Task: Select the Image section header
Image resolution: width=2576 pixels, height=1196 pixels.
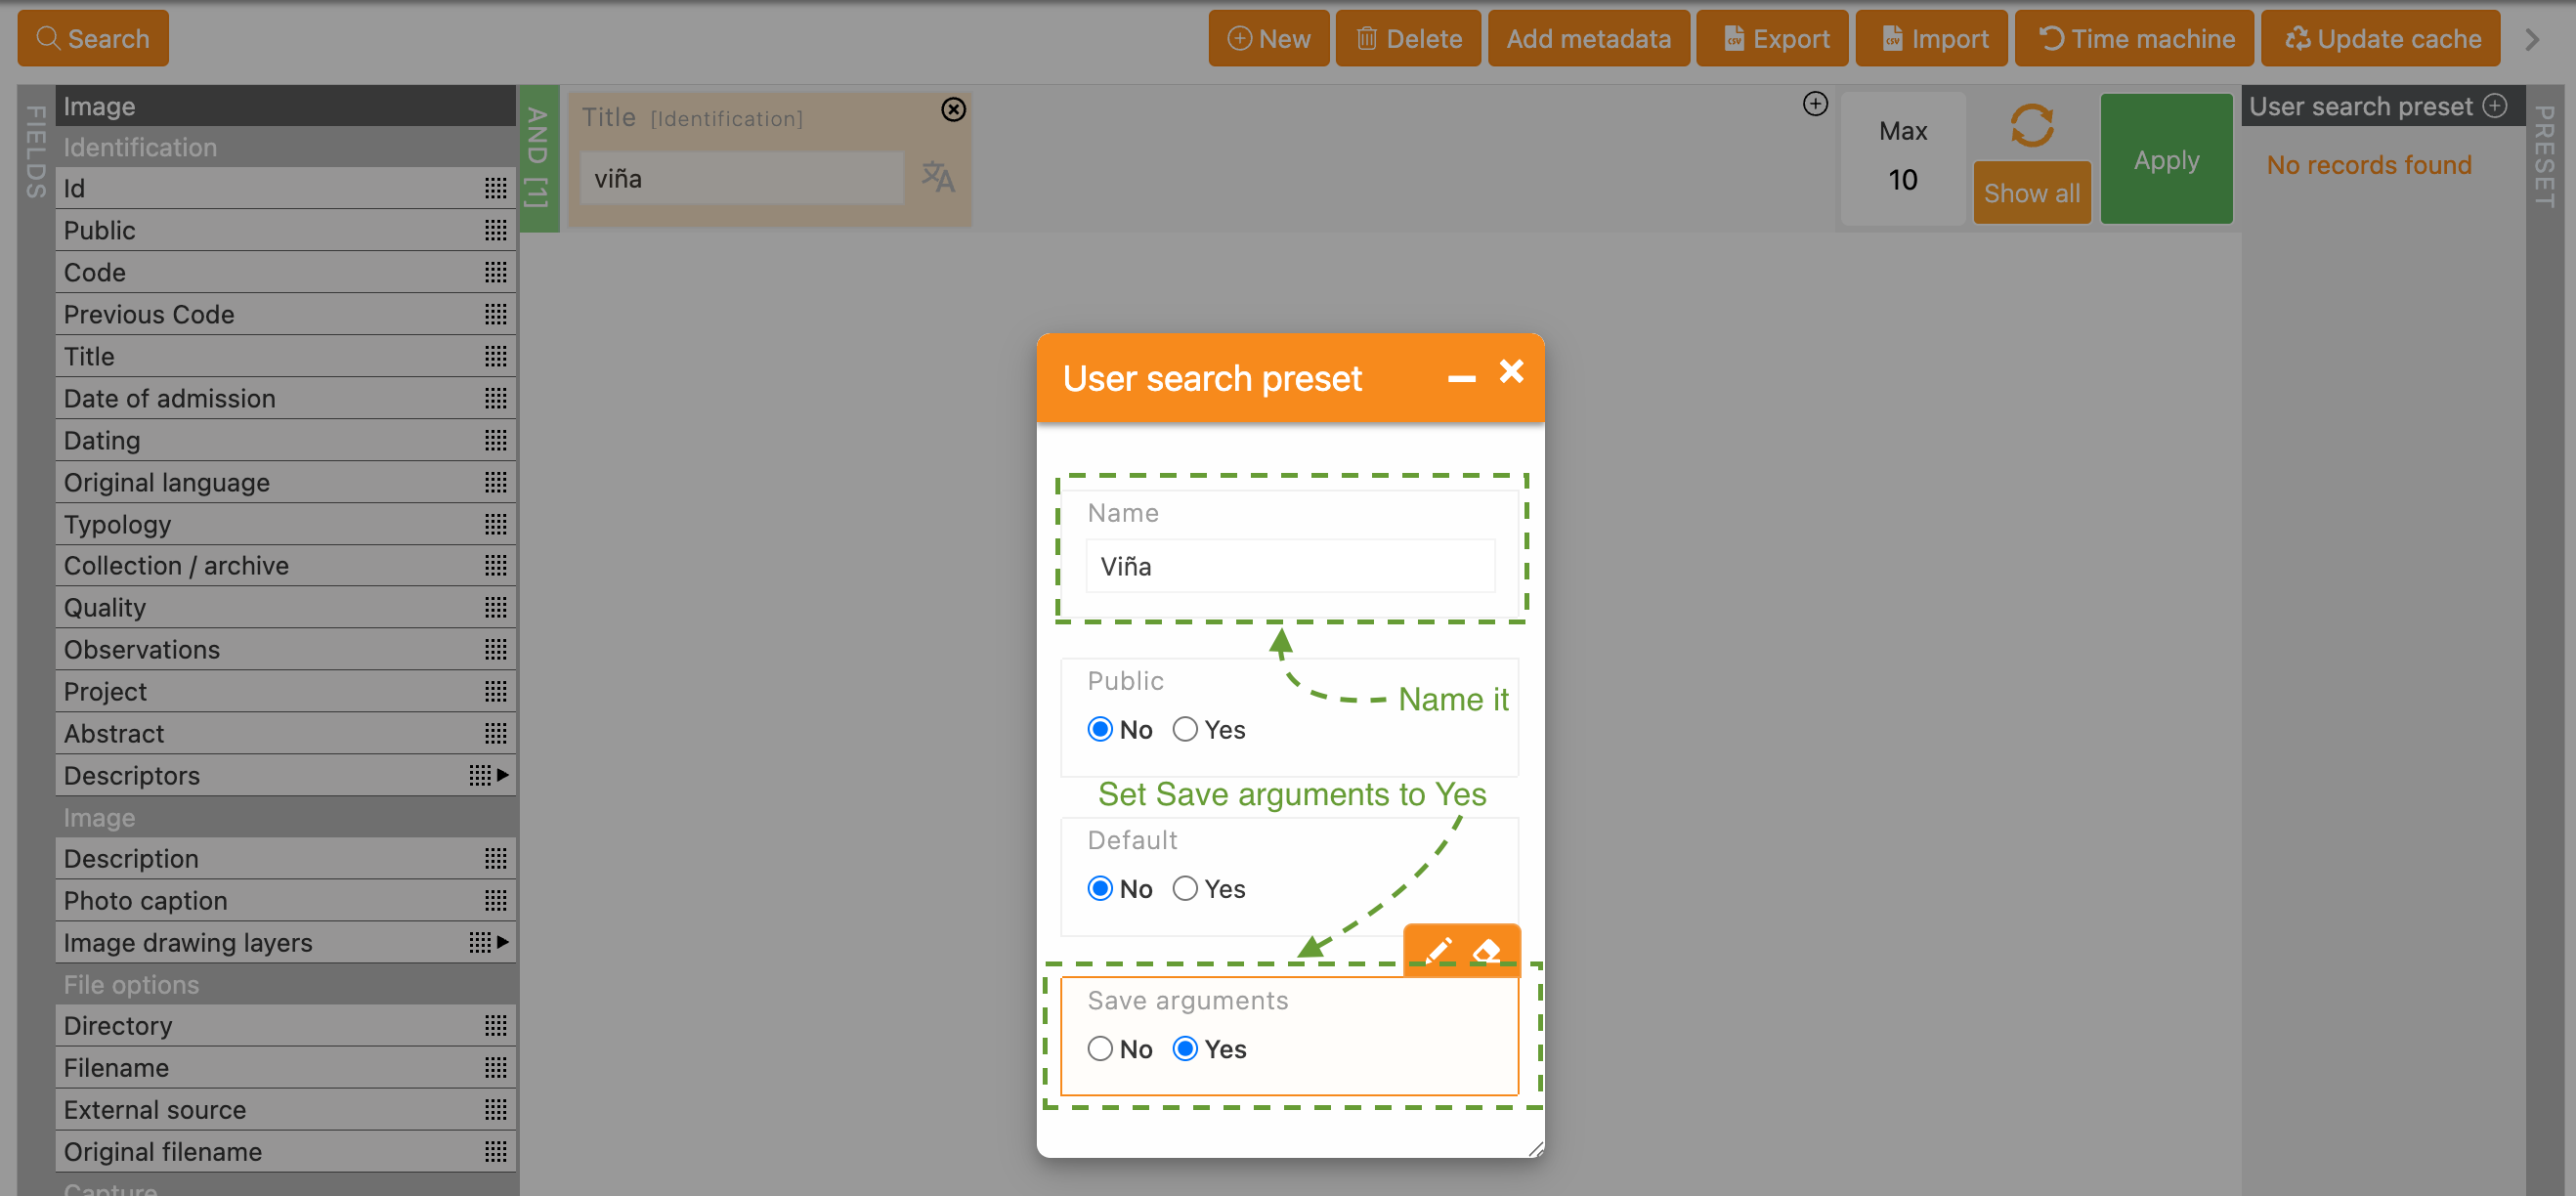Action: pos(285,106)
